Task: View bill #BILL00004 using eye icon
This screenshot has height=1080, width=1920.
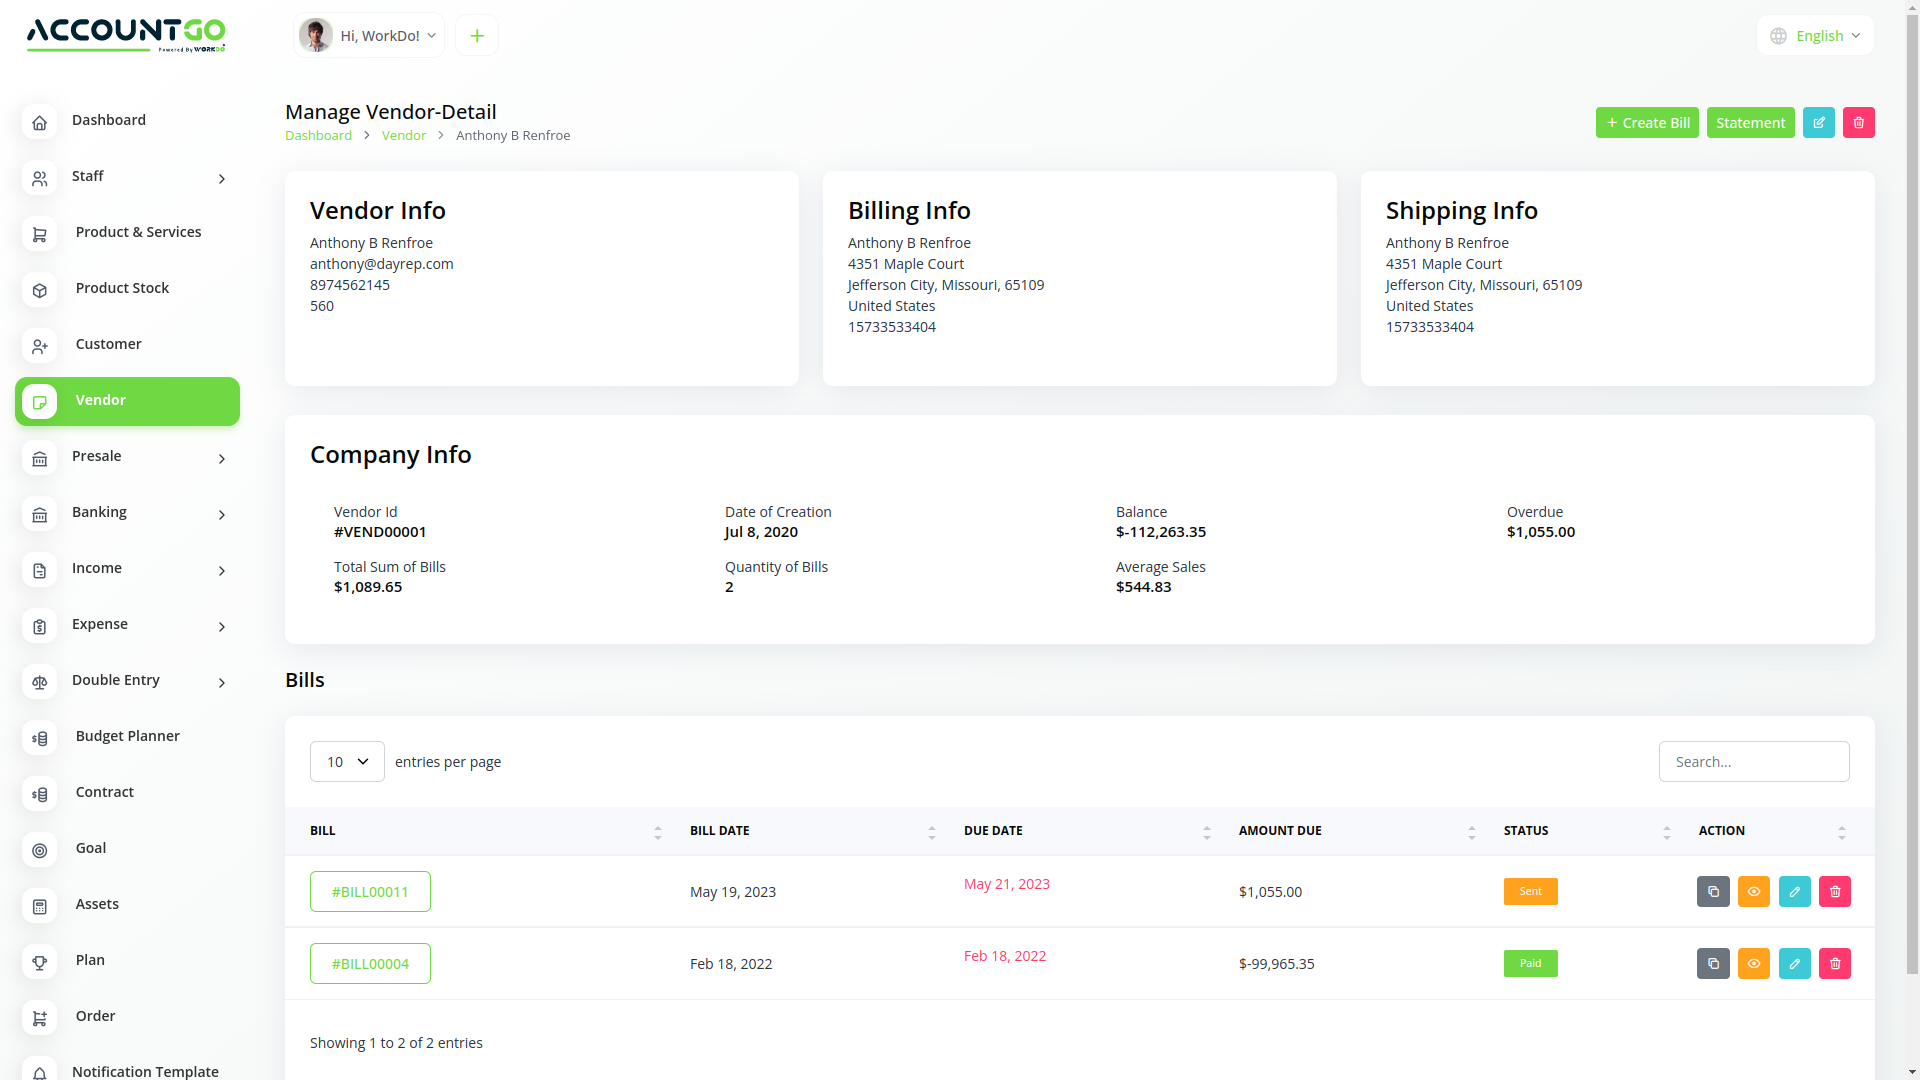Action: 1753,963
